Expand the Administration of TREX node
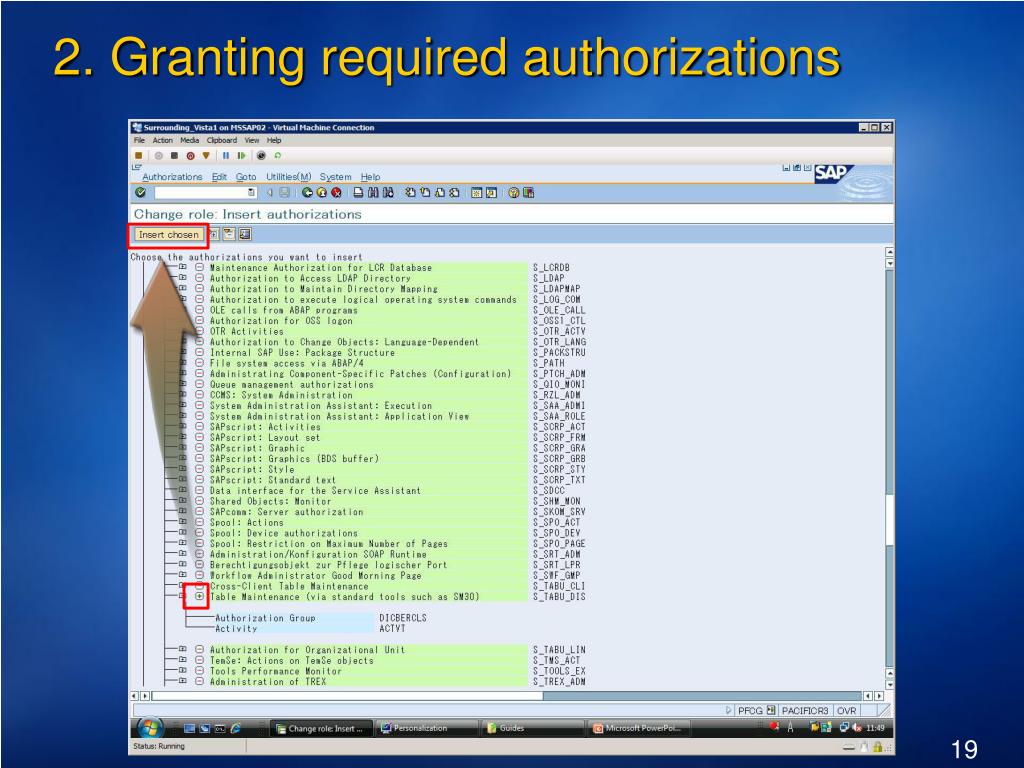 [x=182, y=680]
